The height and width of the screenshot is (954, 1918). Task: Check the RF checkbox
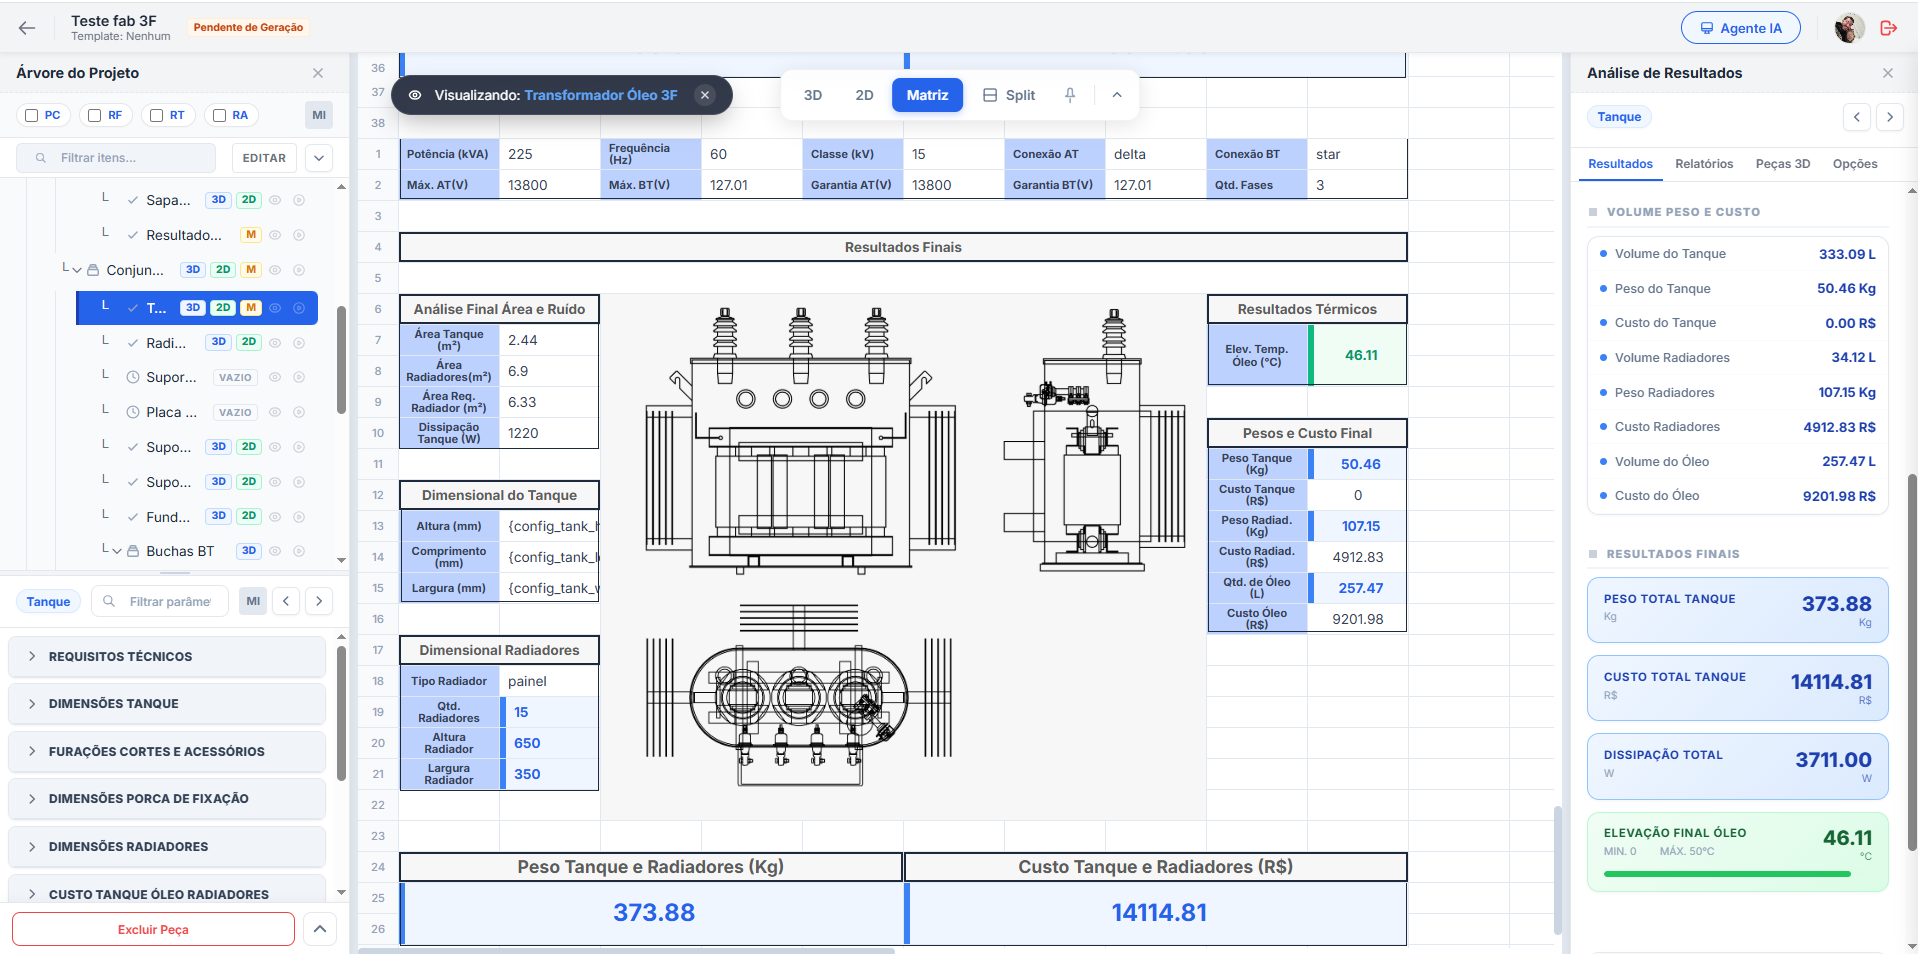pos(94,115)
